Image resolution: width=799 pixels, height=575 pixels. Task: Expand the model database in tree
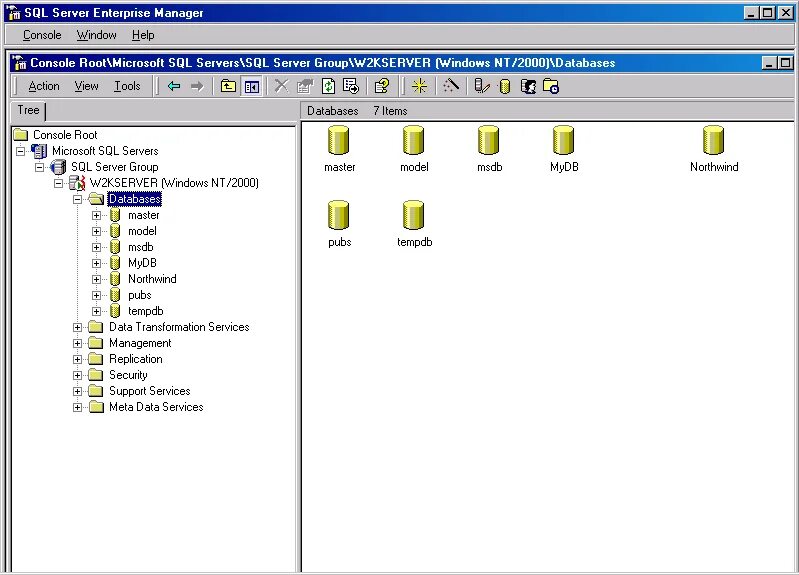click(x=96, y=231)
